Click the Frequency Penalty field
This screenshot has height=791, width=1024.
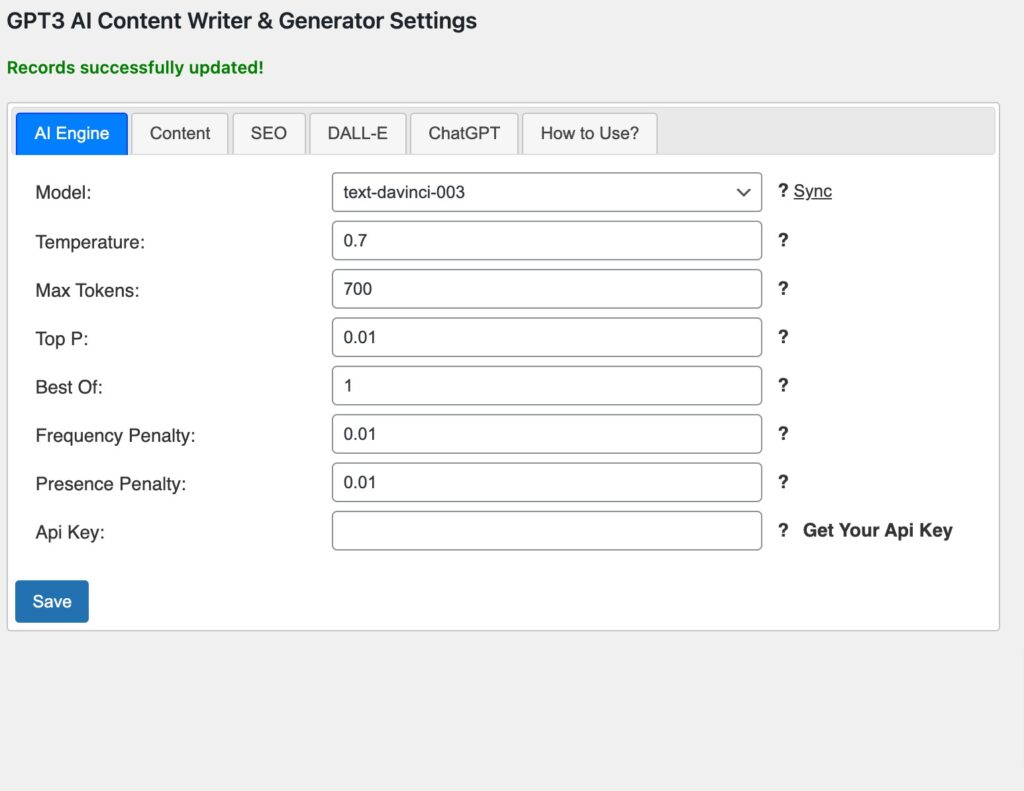point(547,434)
